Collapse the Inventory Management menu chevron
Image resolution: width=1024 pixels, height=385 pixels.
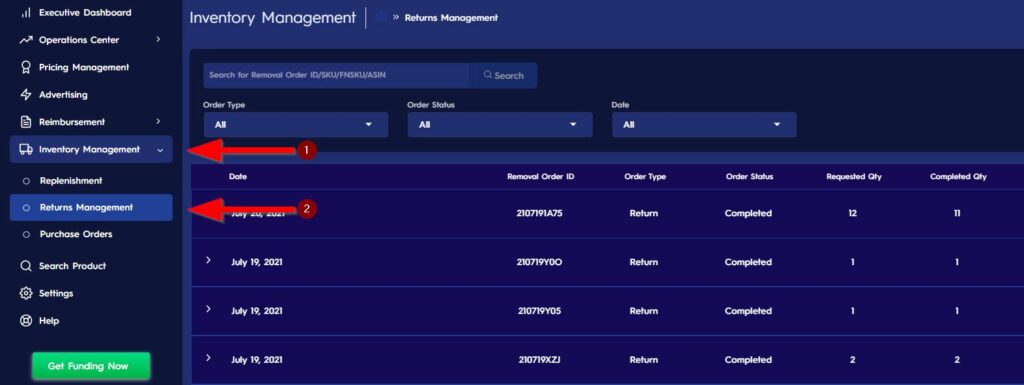point(160,150)
